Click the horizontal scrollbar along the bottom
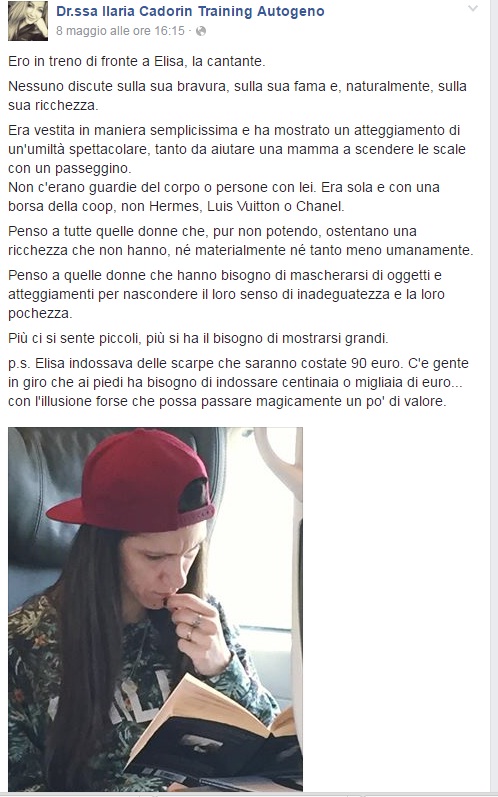The width and height of the screenshot is (498, 797). [249, 794]
